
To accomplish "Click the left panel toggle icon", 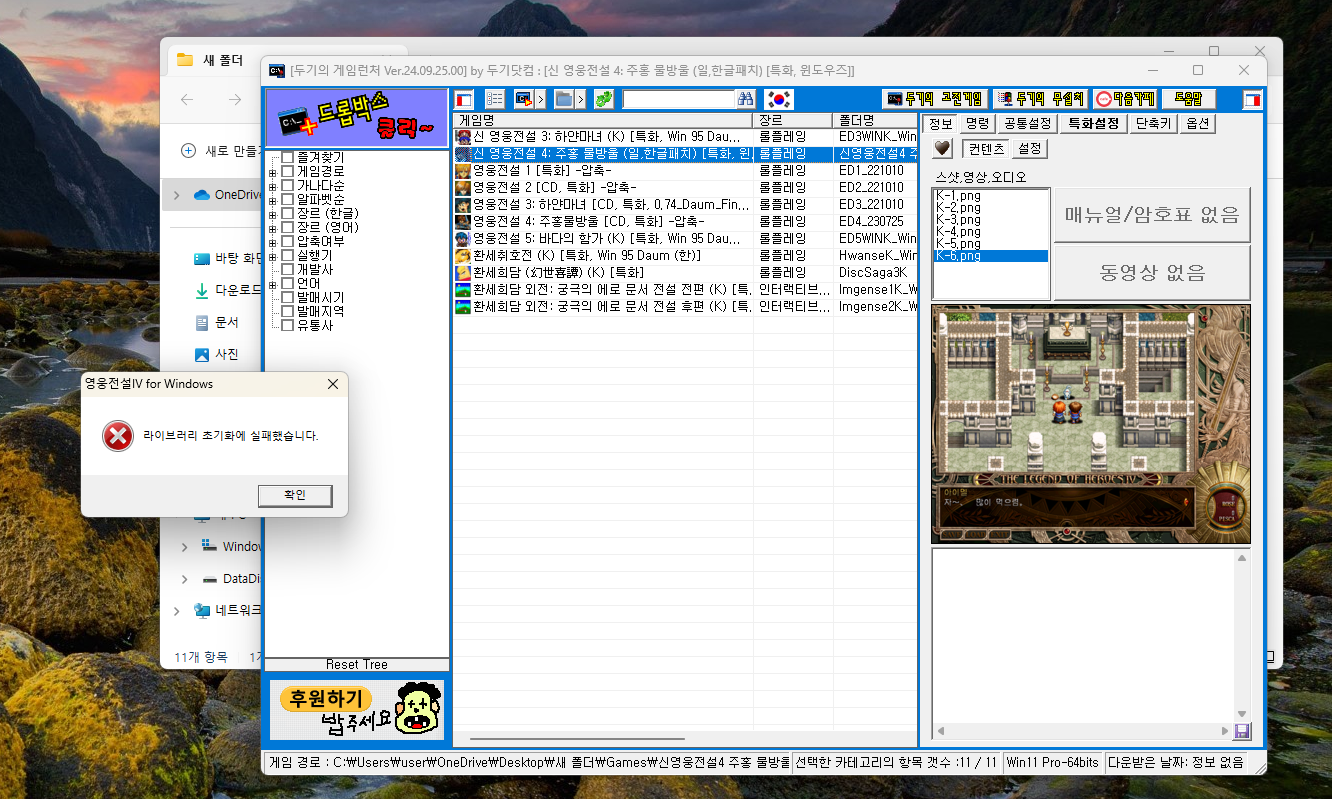I will (464, 99).
